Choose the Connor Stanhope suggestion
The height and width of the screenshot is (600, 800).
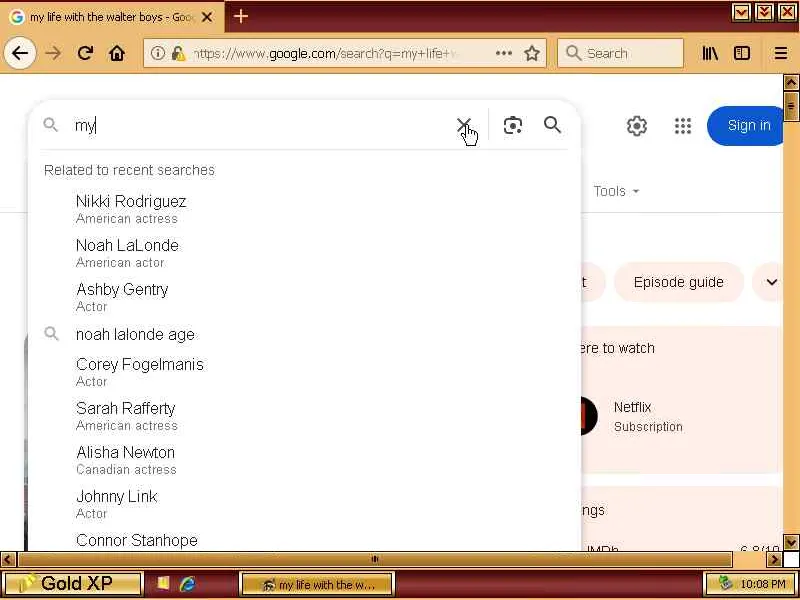point(304,540)
